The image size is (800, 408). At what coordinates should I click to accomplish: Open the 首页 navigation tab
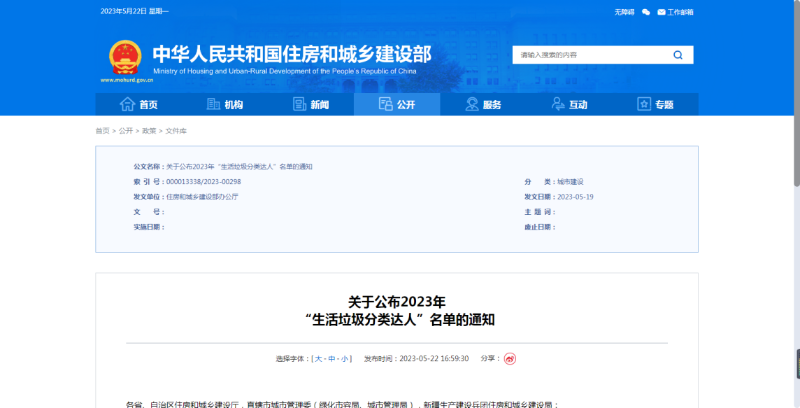138,105
